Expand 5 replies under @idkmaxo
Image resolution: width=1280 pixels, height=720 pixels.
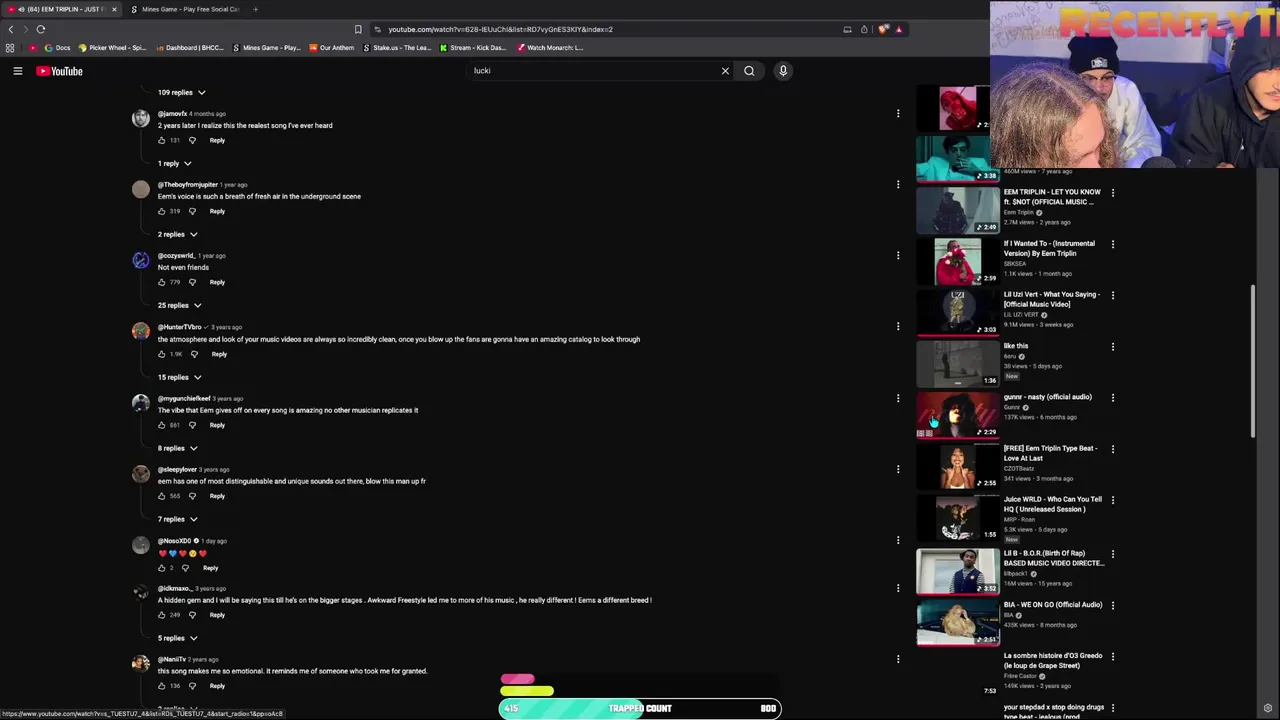pos(177,638)
